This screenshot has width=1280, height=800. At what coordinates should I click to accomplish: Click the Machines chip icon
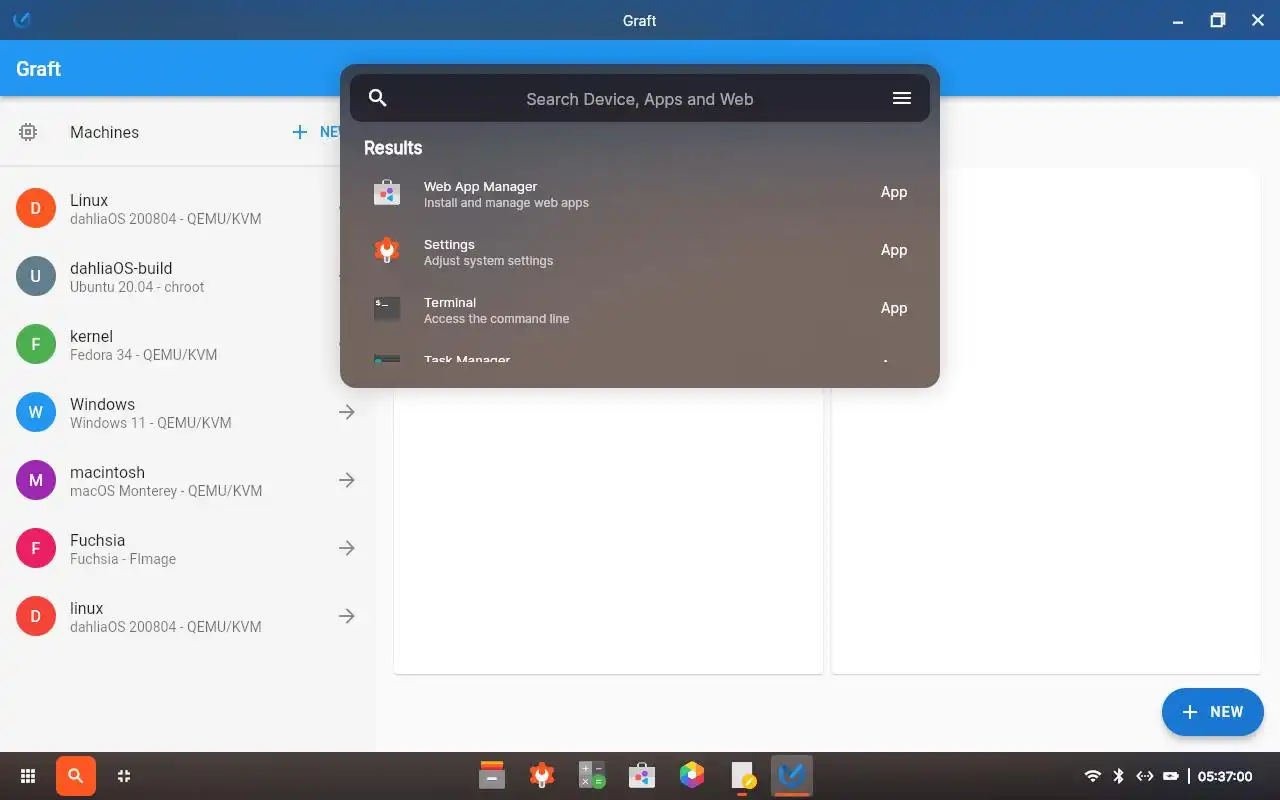(28, 132)
